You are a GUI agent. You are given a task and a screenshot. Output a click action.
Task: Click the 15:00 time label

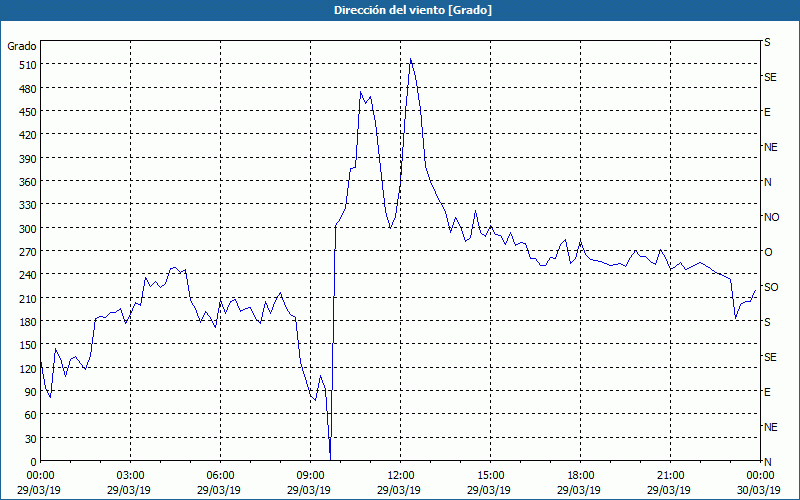tap(490, 476)
